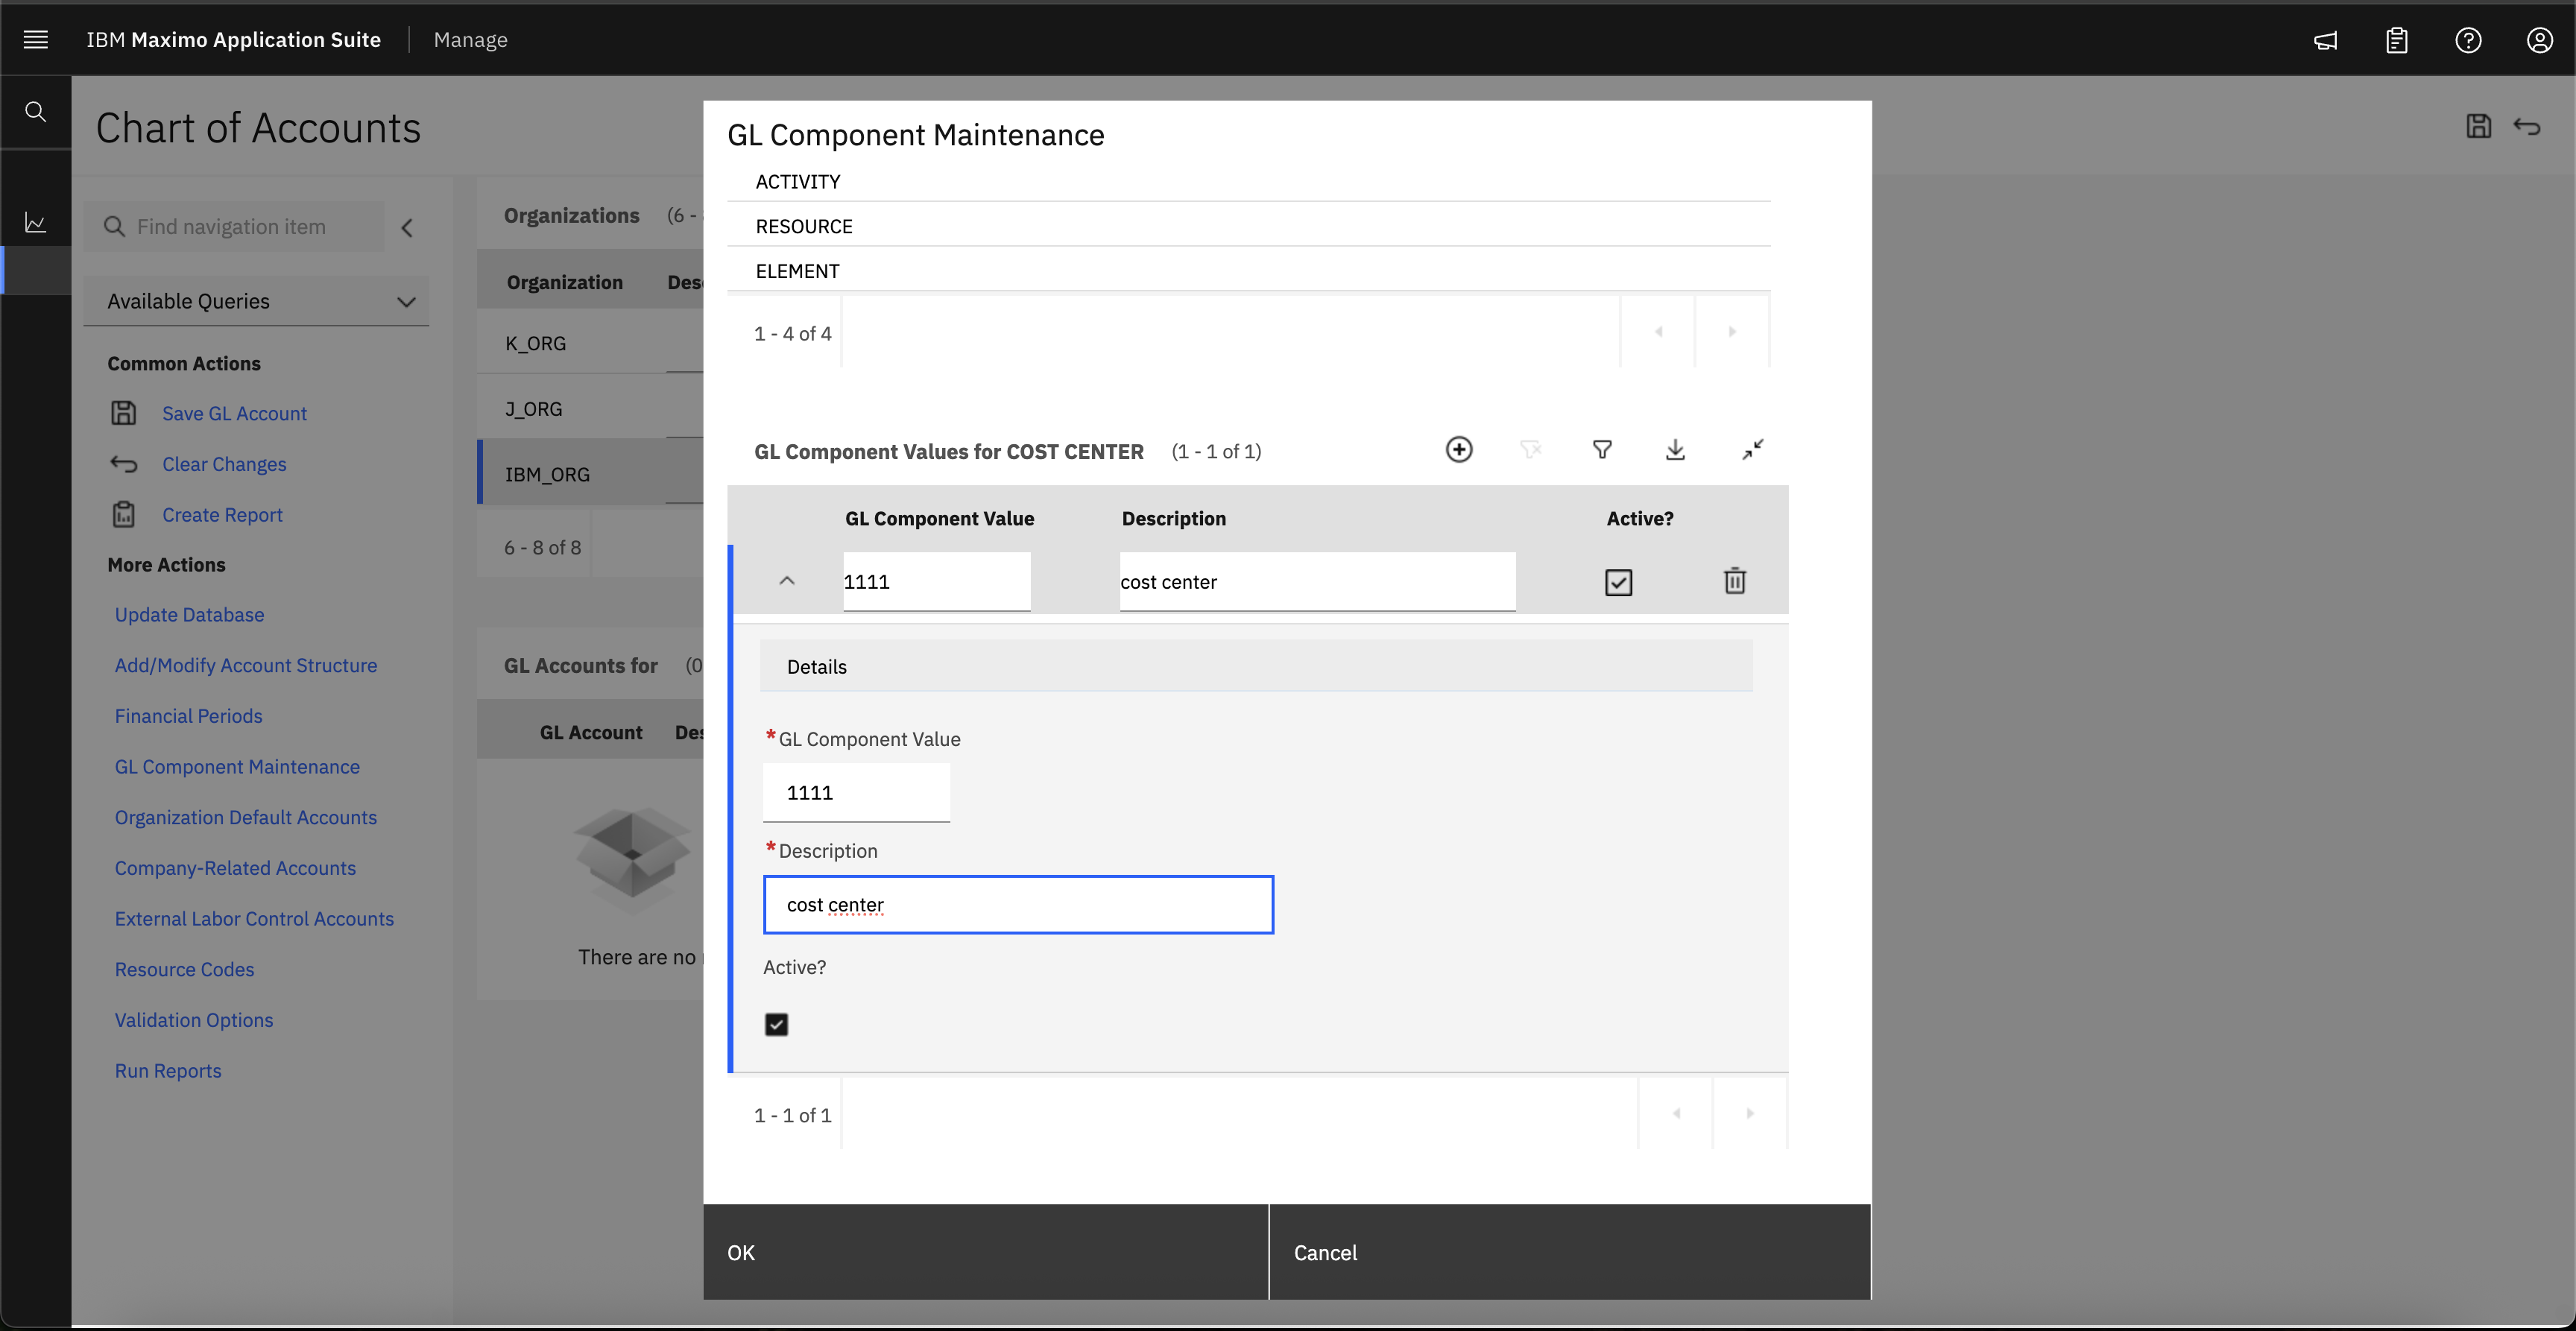Viewport: 2576px width, 1331px height.
Task: Edit the Description cell in table row
Action: click(x=1317, y=582)
